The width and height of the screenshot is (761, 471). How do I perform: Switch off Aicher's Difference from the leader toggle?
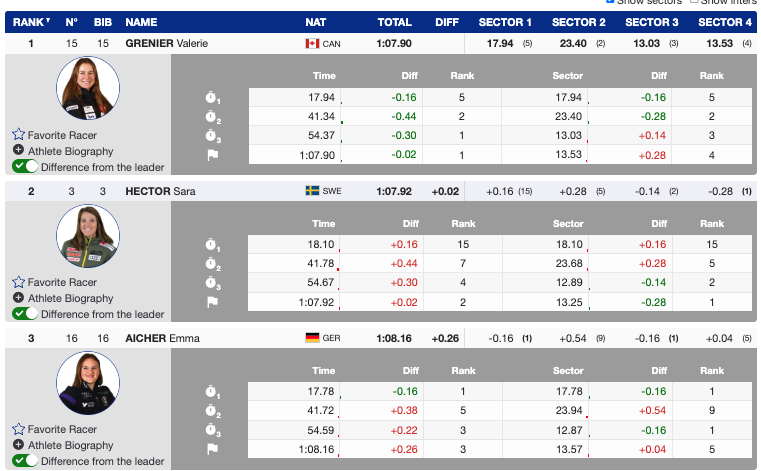click(25, 461)
